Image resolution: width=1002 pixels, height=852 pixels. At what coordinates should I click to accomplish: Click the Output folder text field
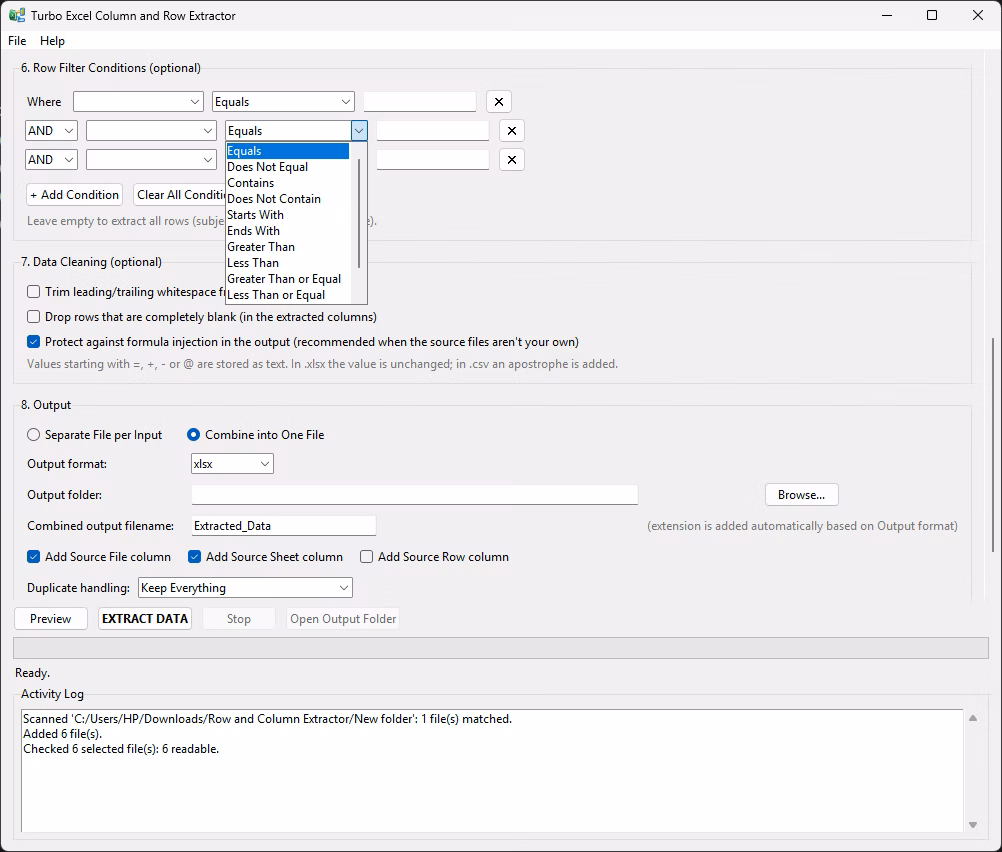(415, 495)
